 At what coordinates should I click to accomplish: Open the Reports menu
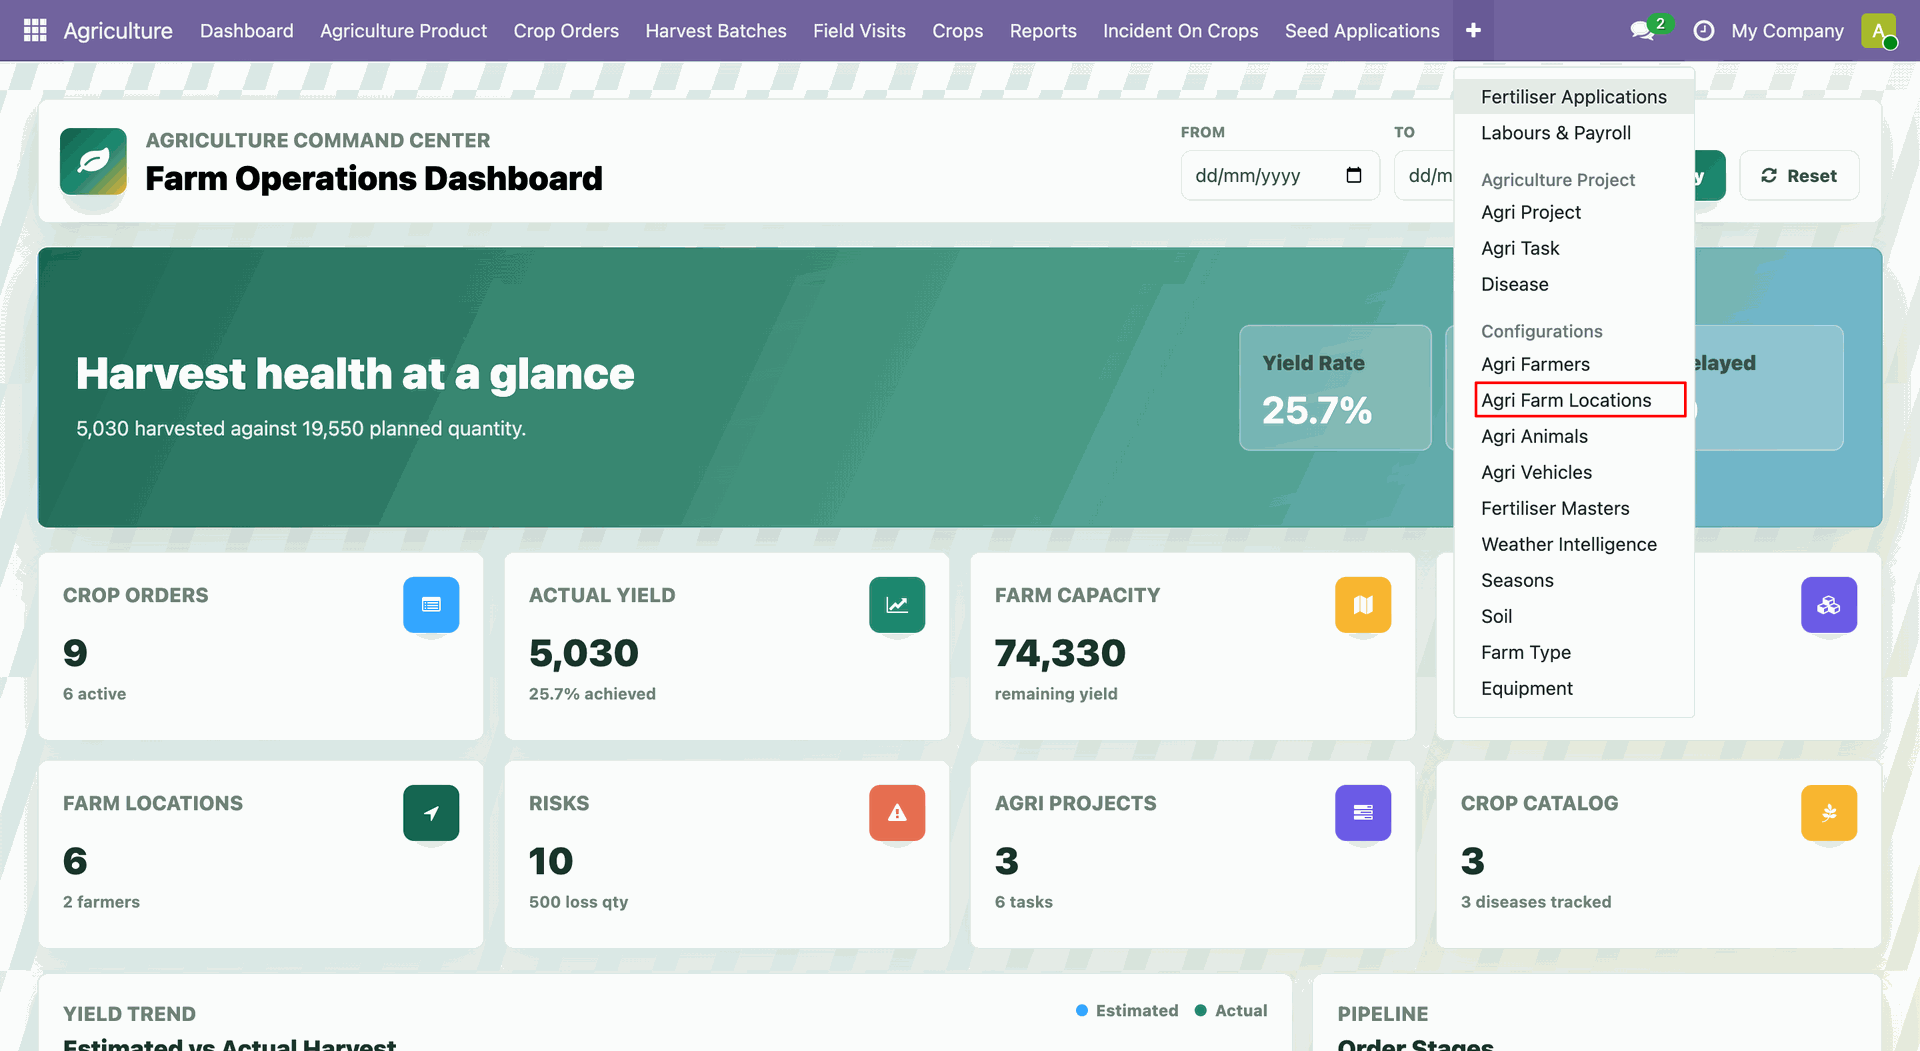click(x=1043, y=31)
